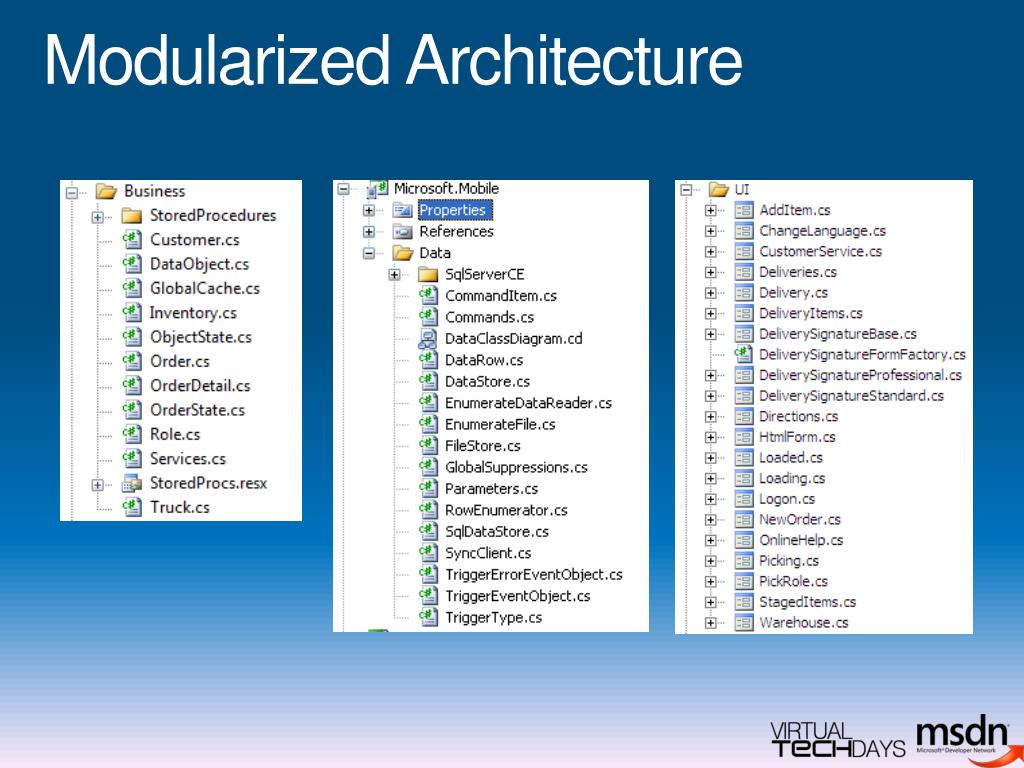Click the HtmlForm.cs form icon
This screenshot has height=768, width=1024.
point(744,438)
